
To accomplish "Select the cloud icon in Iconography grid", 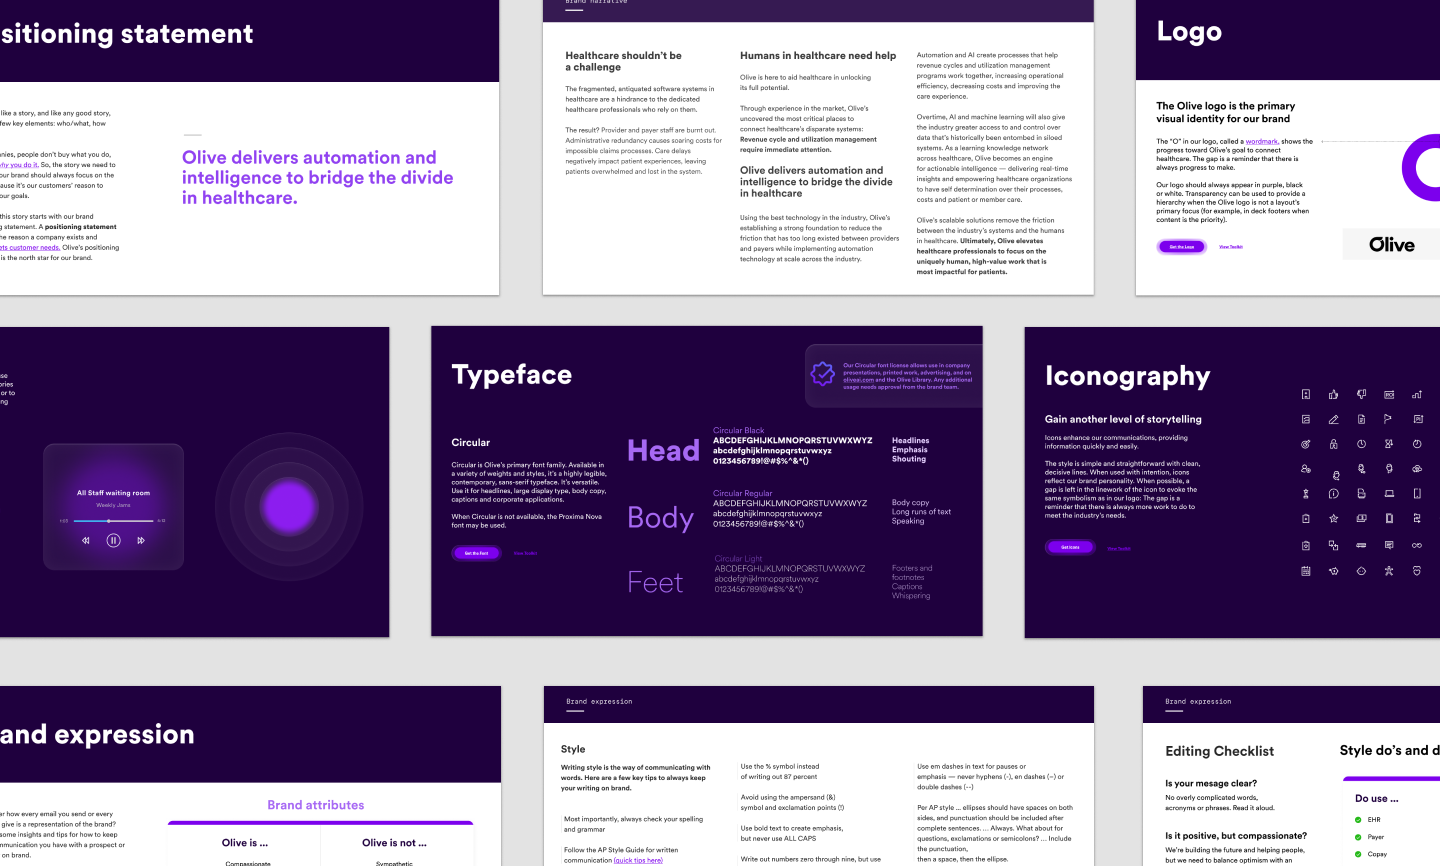I will pos(1417,469).
